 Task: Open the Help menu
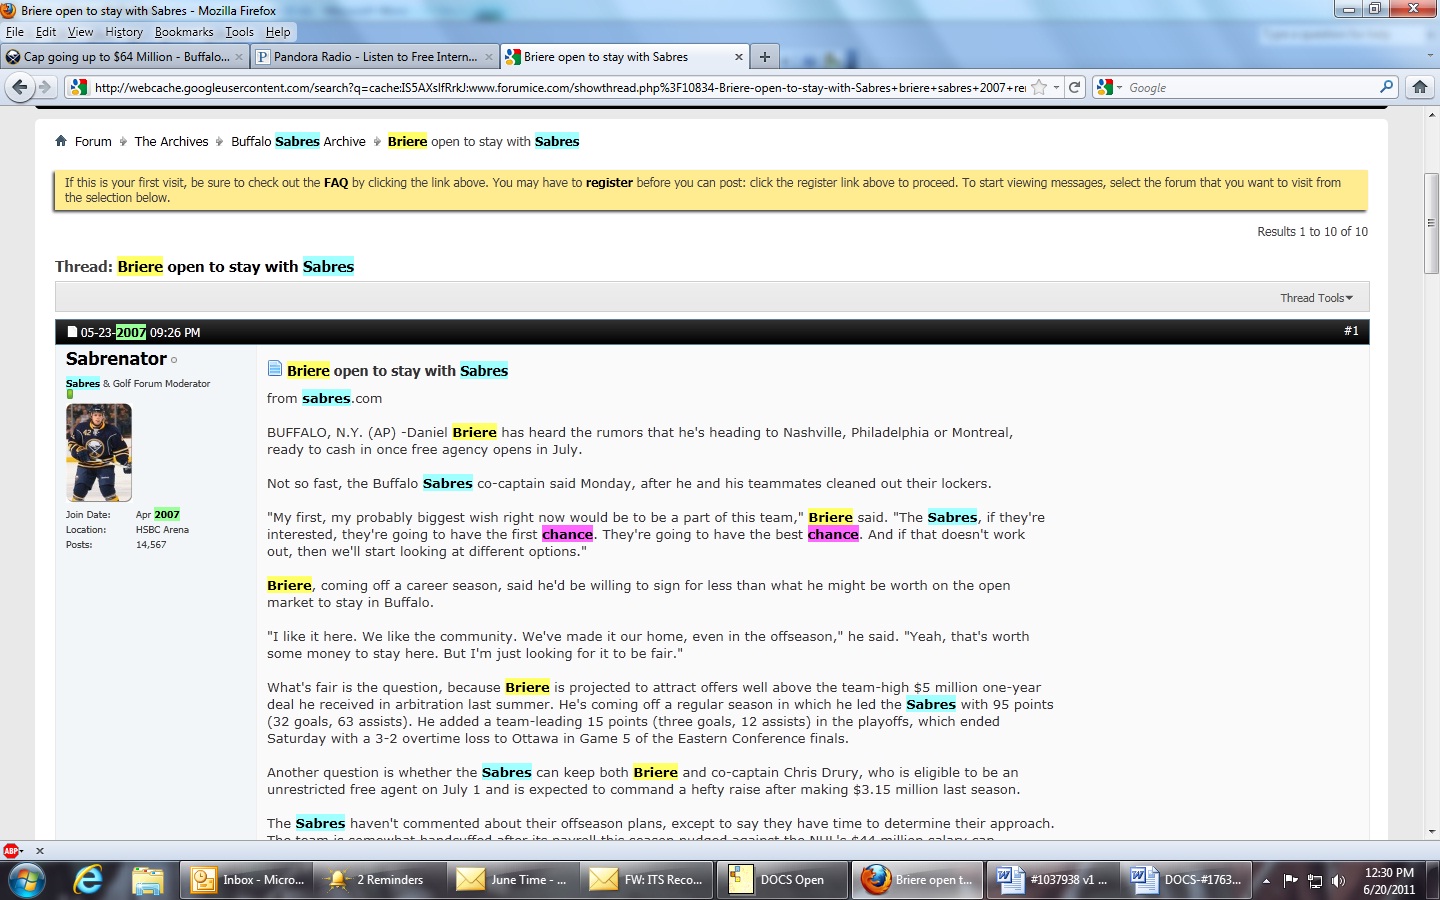tap(278, 32)
